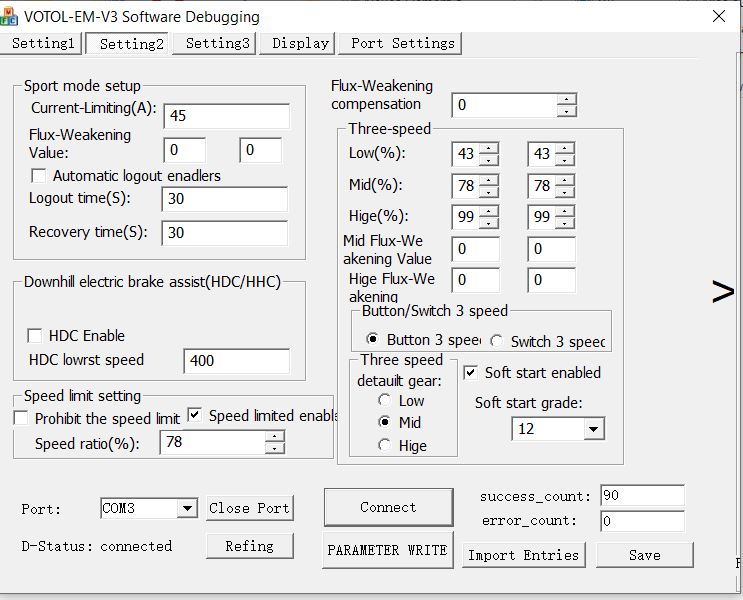Image resolution: width=743 pixels, height=600 pixels.
Task: Select Switch 3 speed radio option
Action: click(497, 341)
